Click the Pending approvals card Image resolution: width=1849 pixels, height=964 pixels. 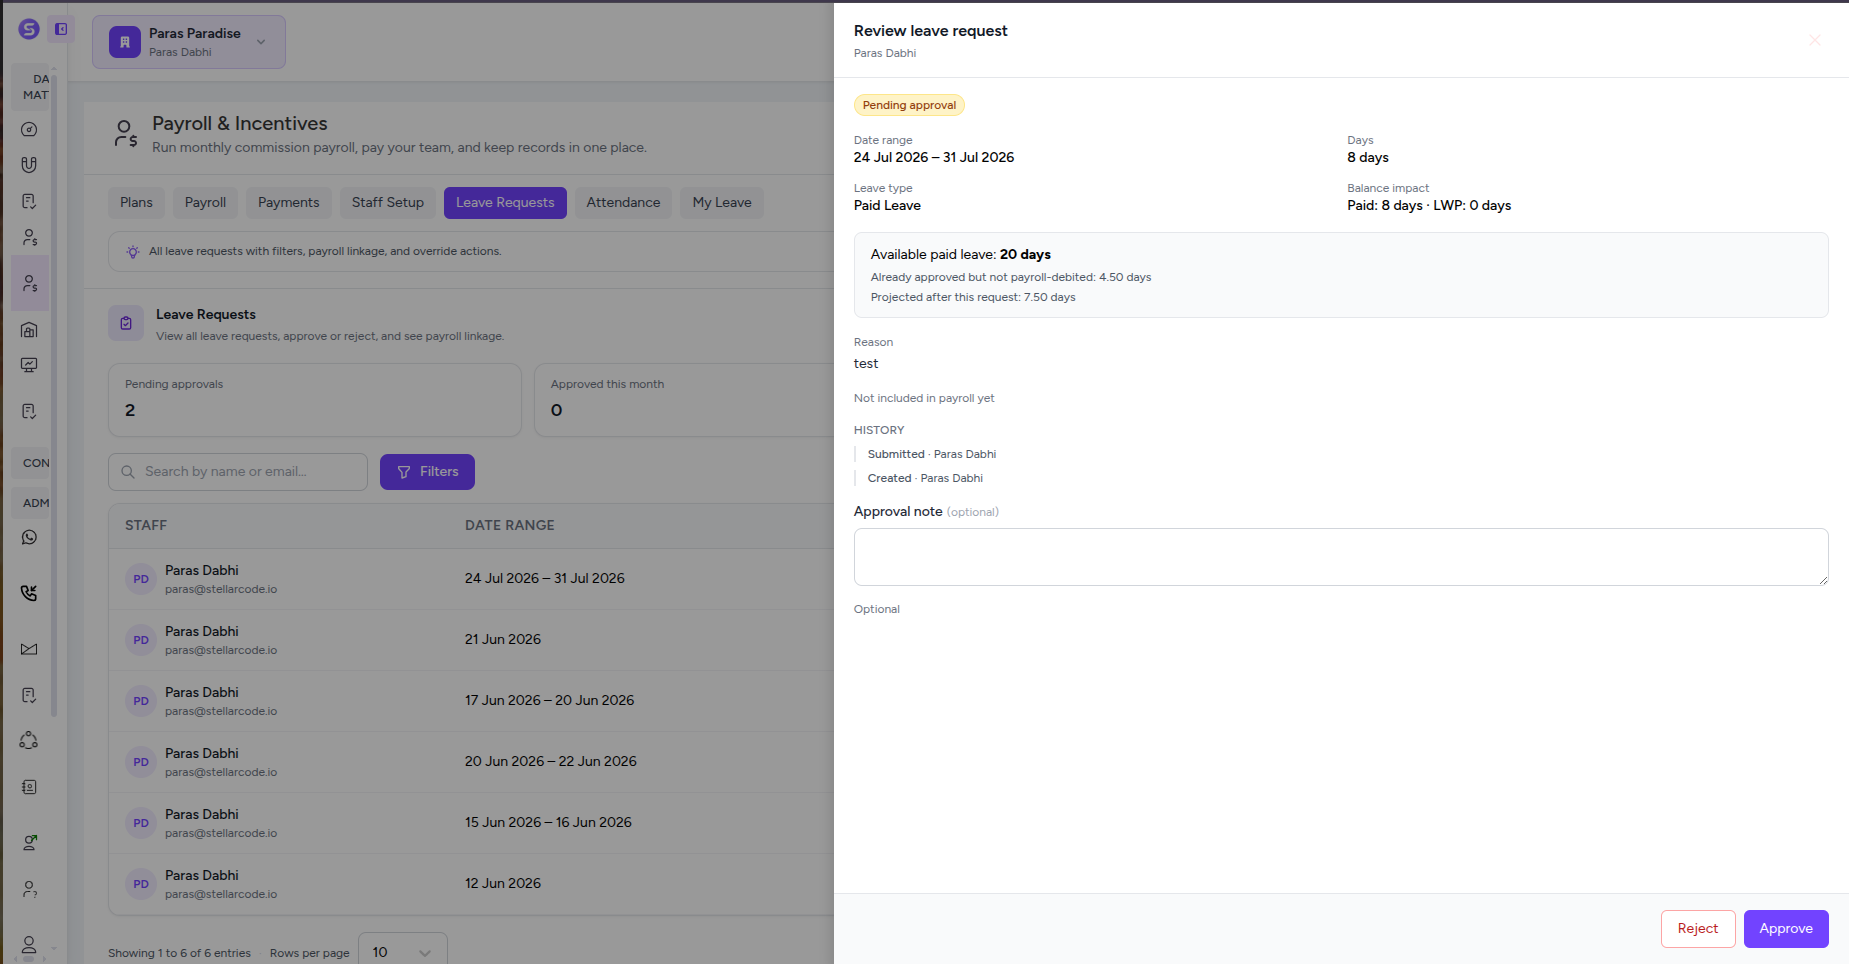[x=315, y=400]
